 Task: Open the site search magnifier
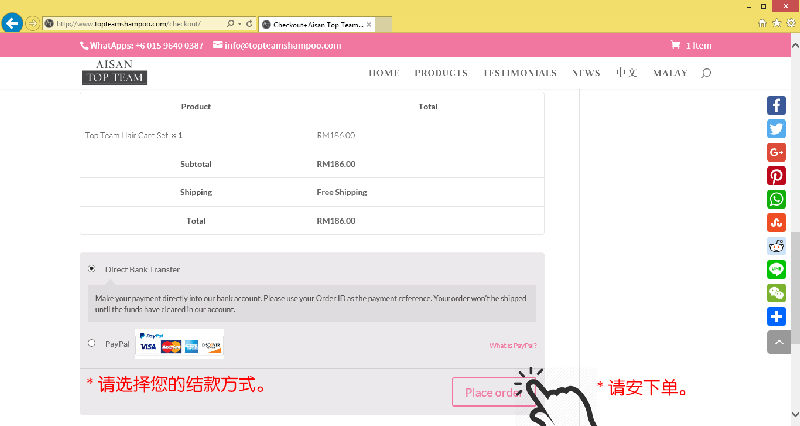coord(706,73)
